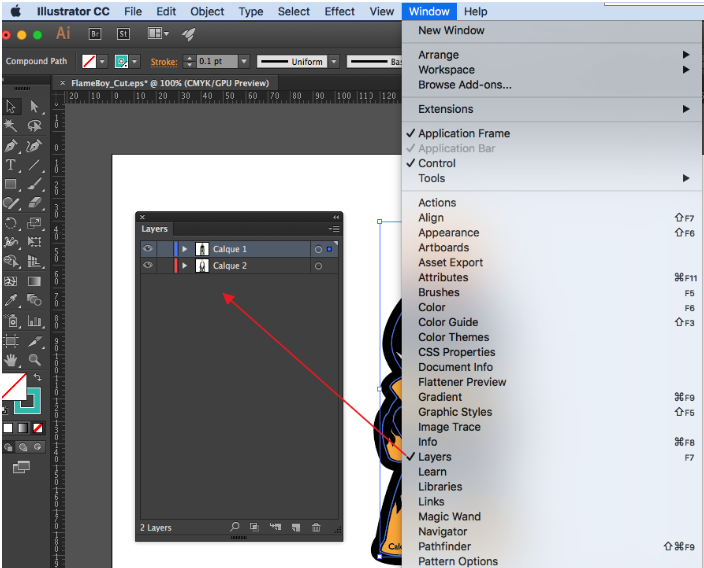Screen dimensions: 704x568
Task: Choose the Eraser tool
Action: tap(34, 203)
